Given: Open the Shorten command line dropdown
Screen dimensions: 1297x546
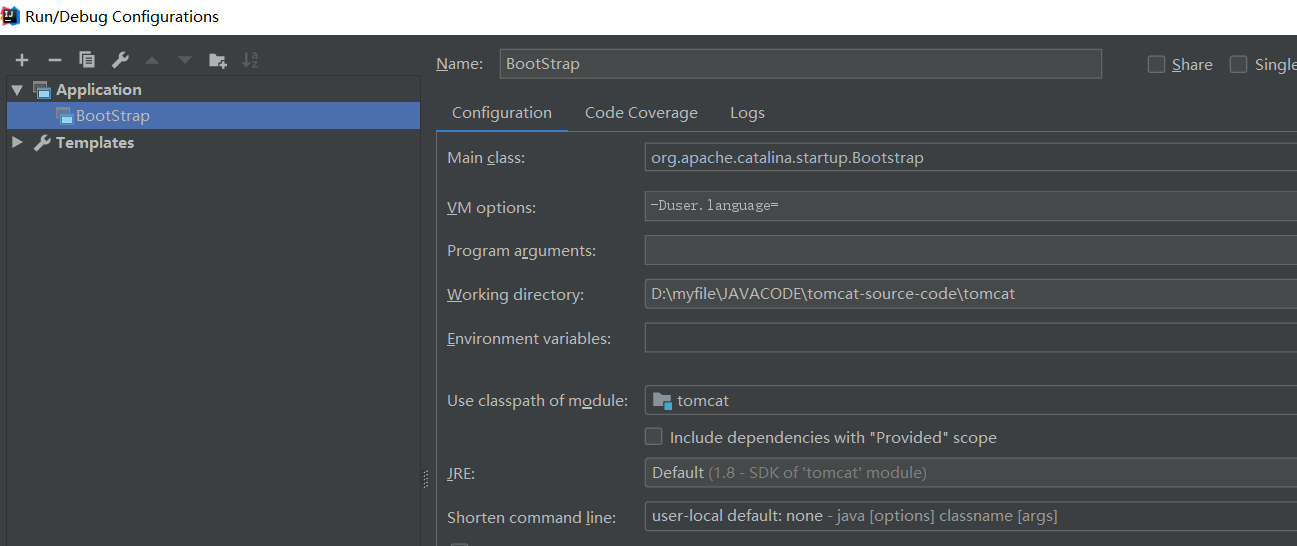Looking at the screenshot, I should click(x=970, y=516).
